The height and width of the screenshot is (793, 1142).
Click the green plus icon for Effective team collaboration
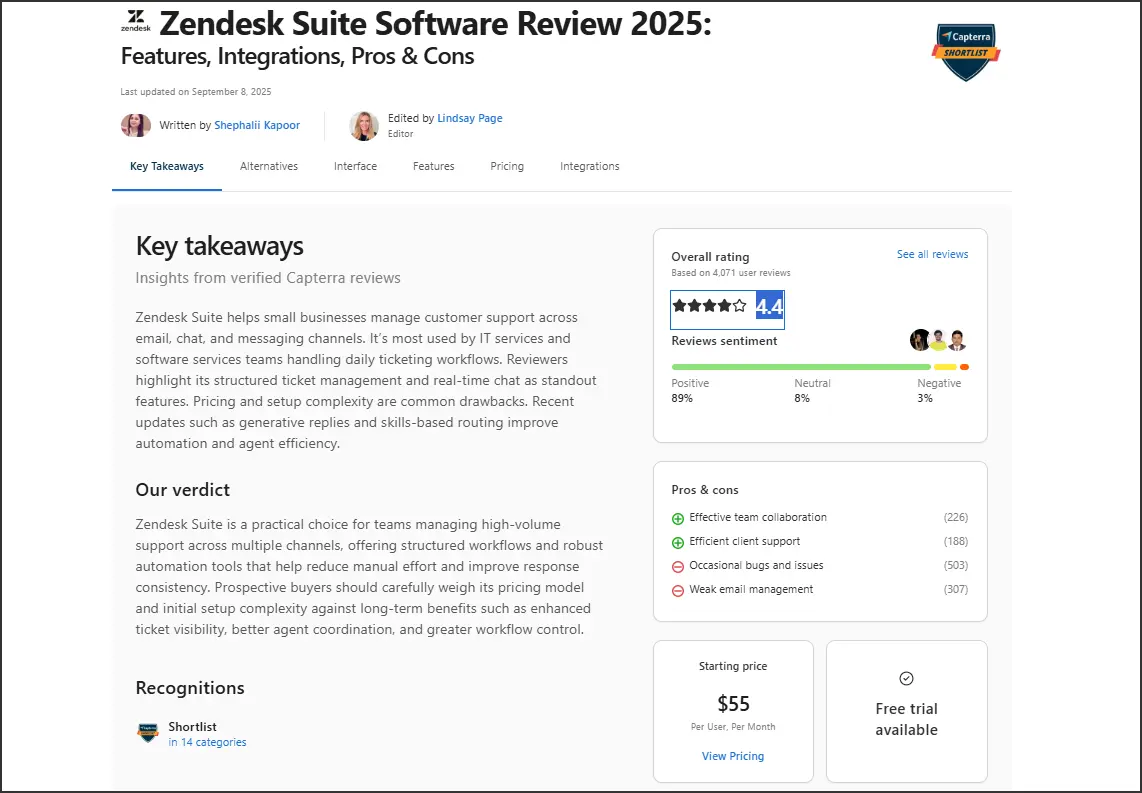[677, 518]
